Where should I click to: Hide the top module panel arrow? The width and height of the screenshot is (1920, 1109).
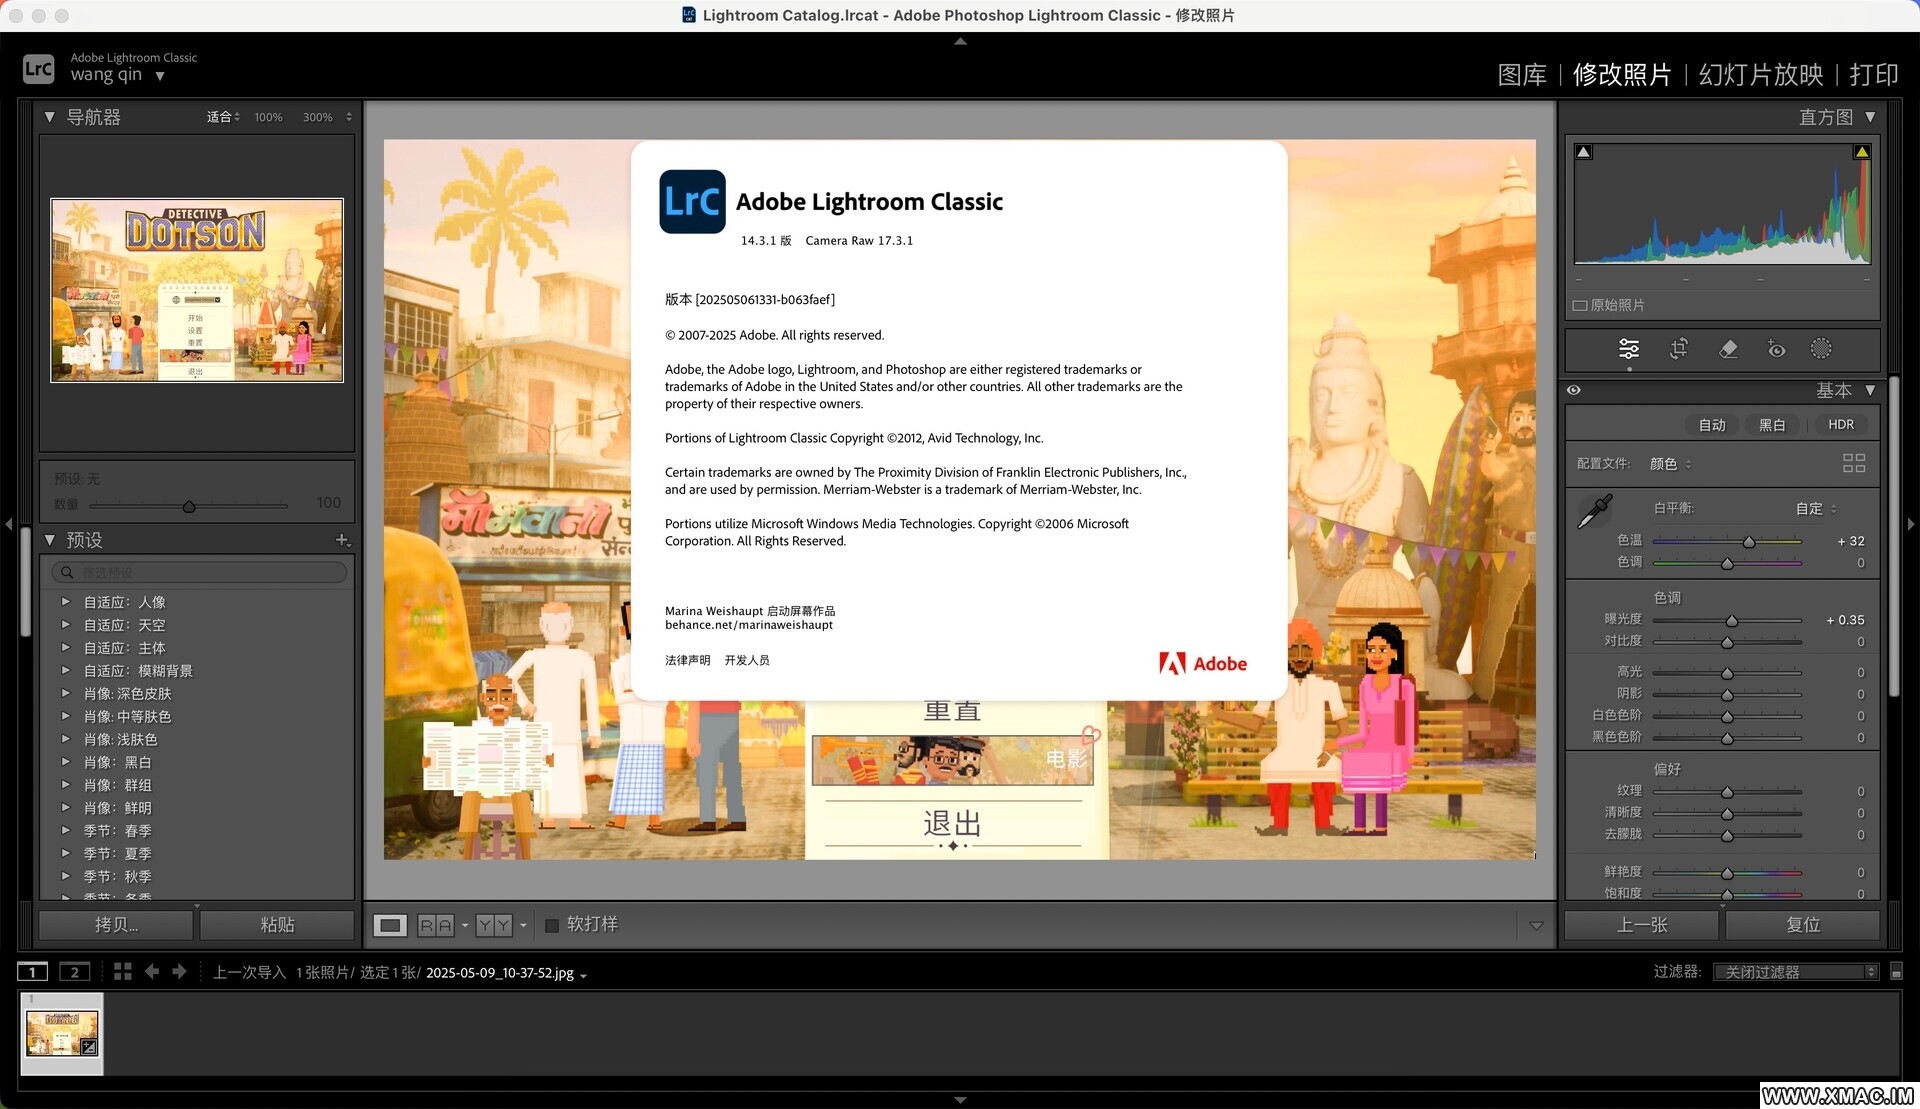(960, 41)
